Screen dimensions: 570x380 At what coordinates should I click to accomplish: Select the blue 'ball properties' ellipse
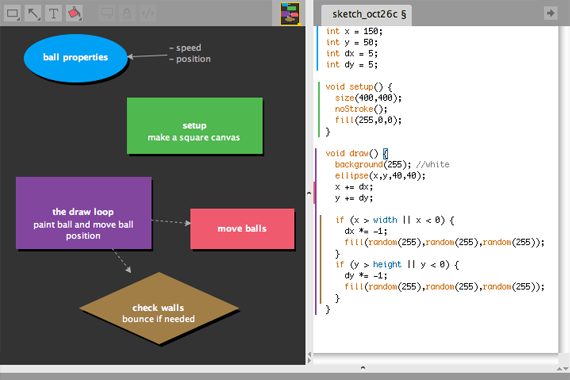pyautogui.click(x=76, y=58)
